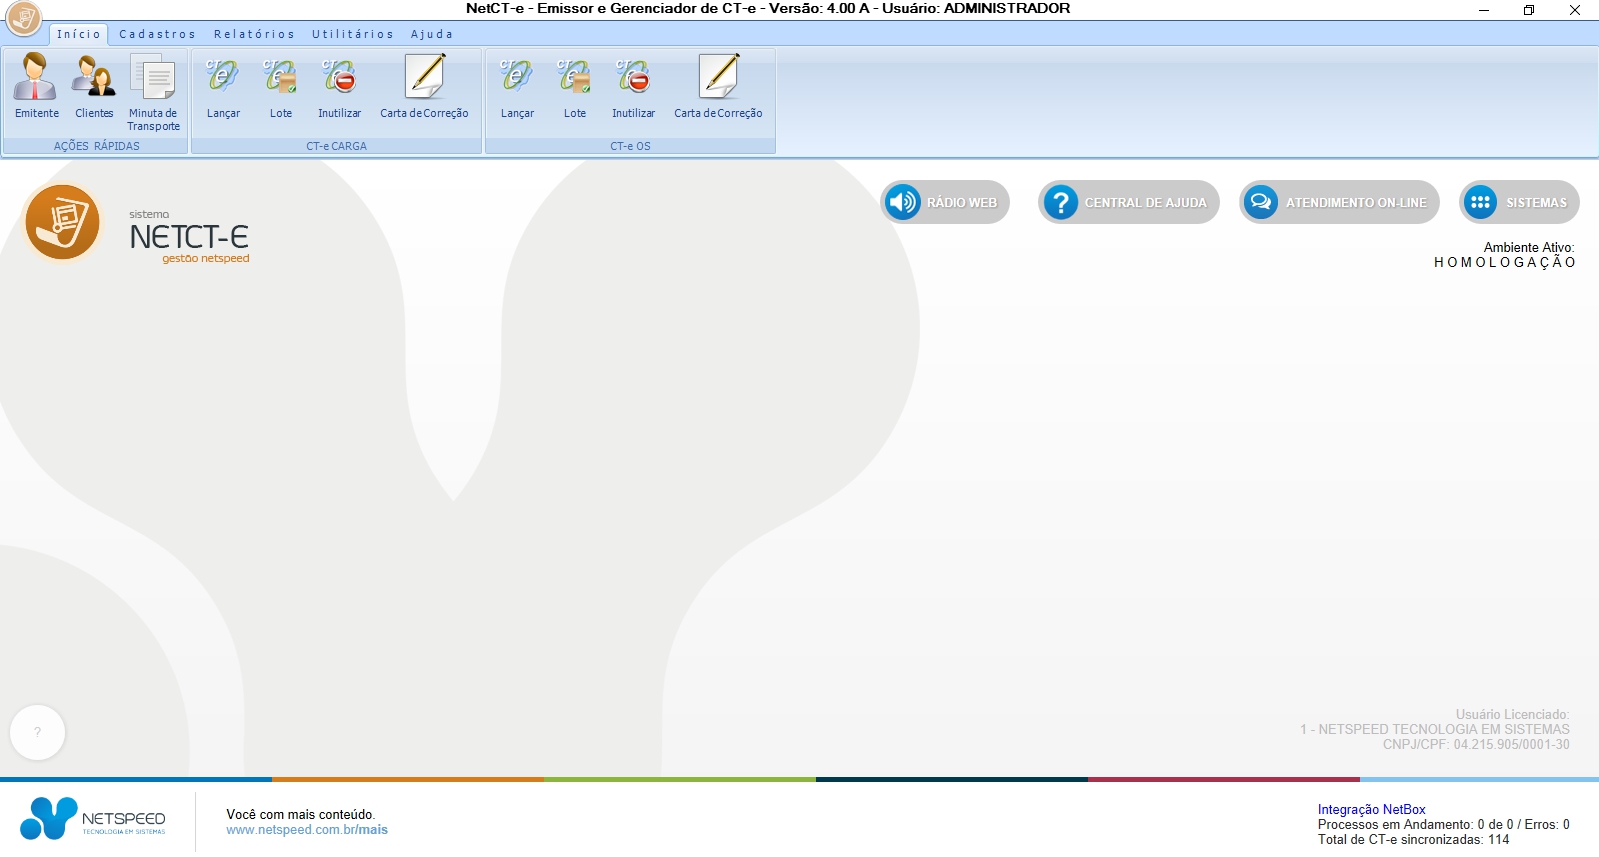This screenshot has width=1599, height=857.
Task: Minimize the NetCT-e window
Action: 1484,10
